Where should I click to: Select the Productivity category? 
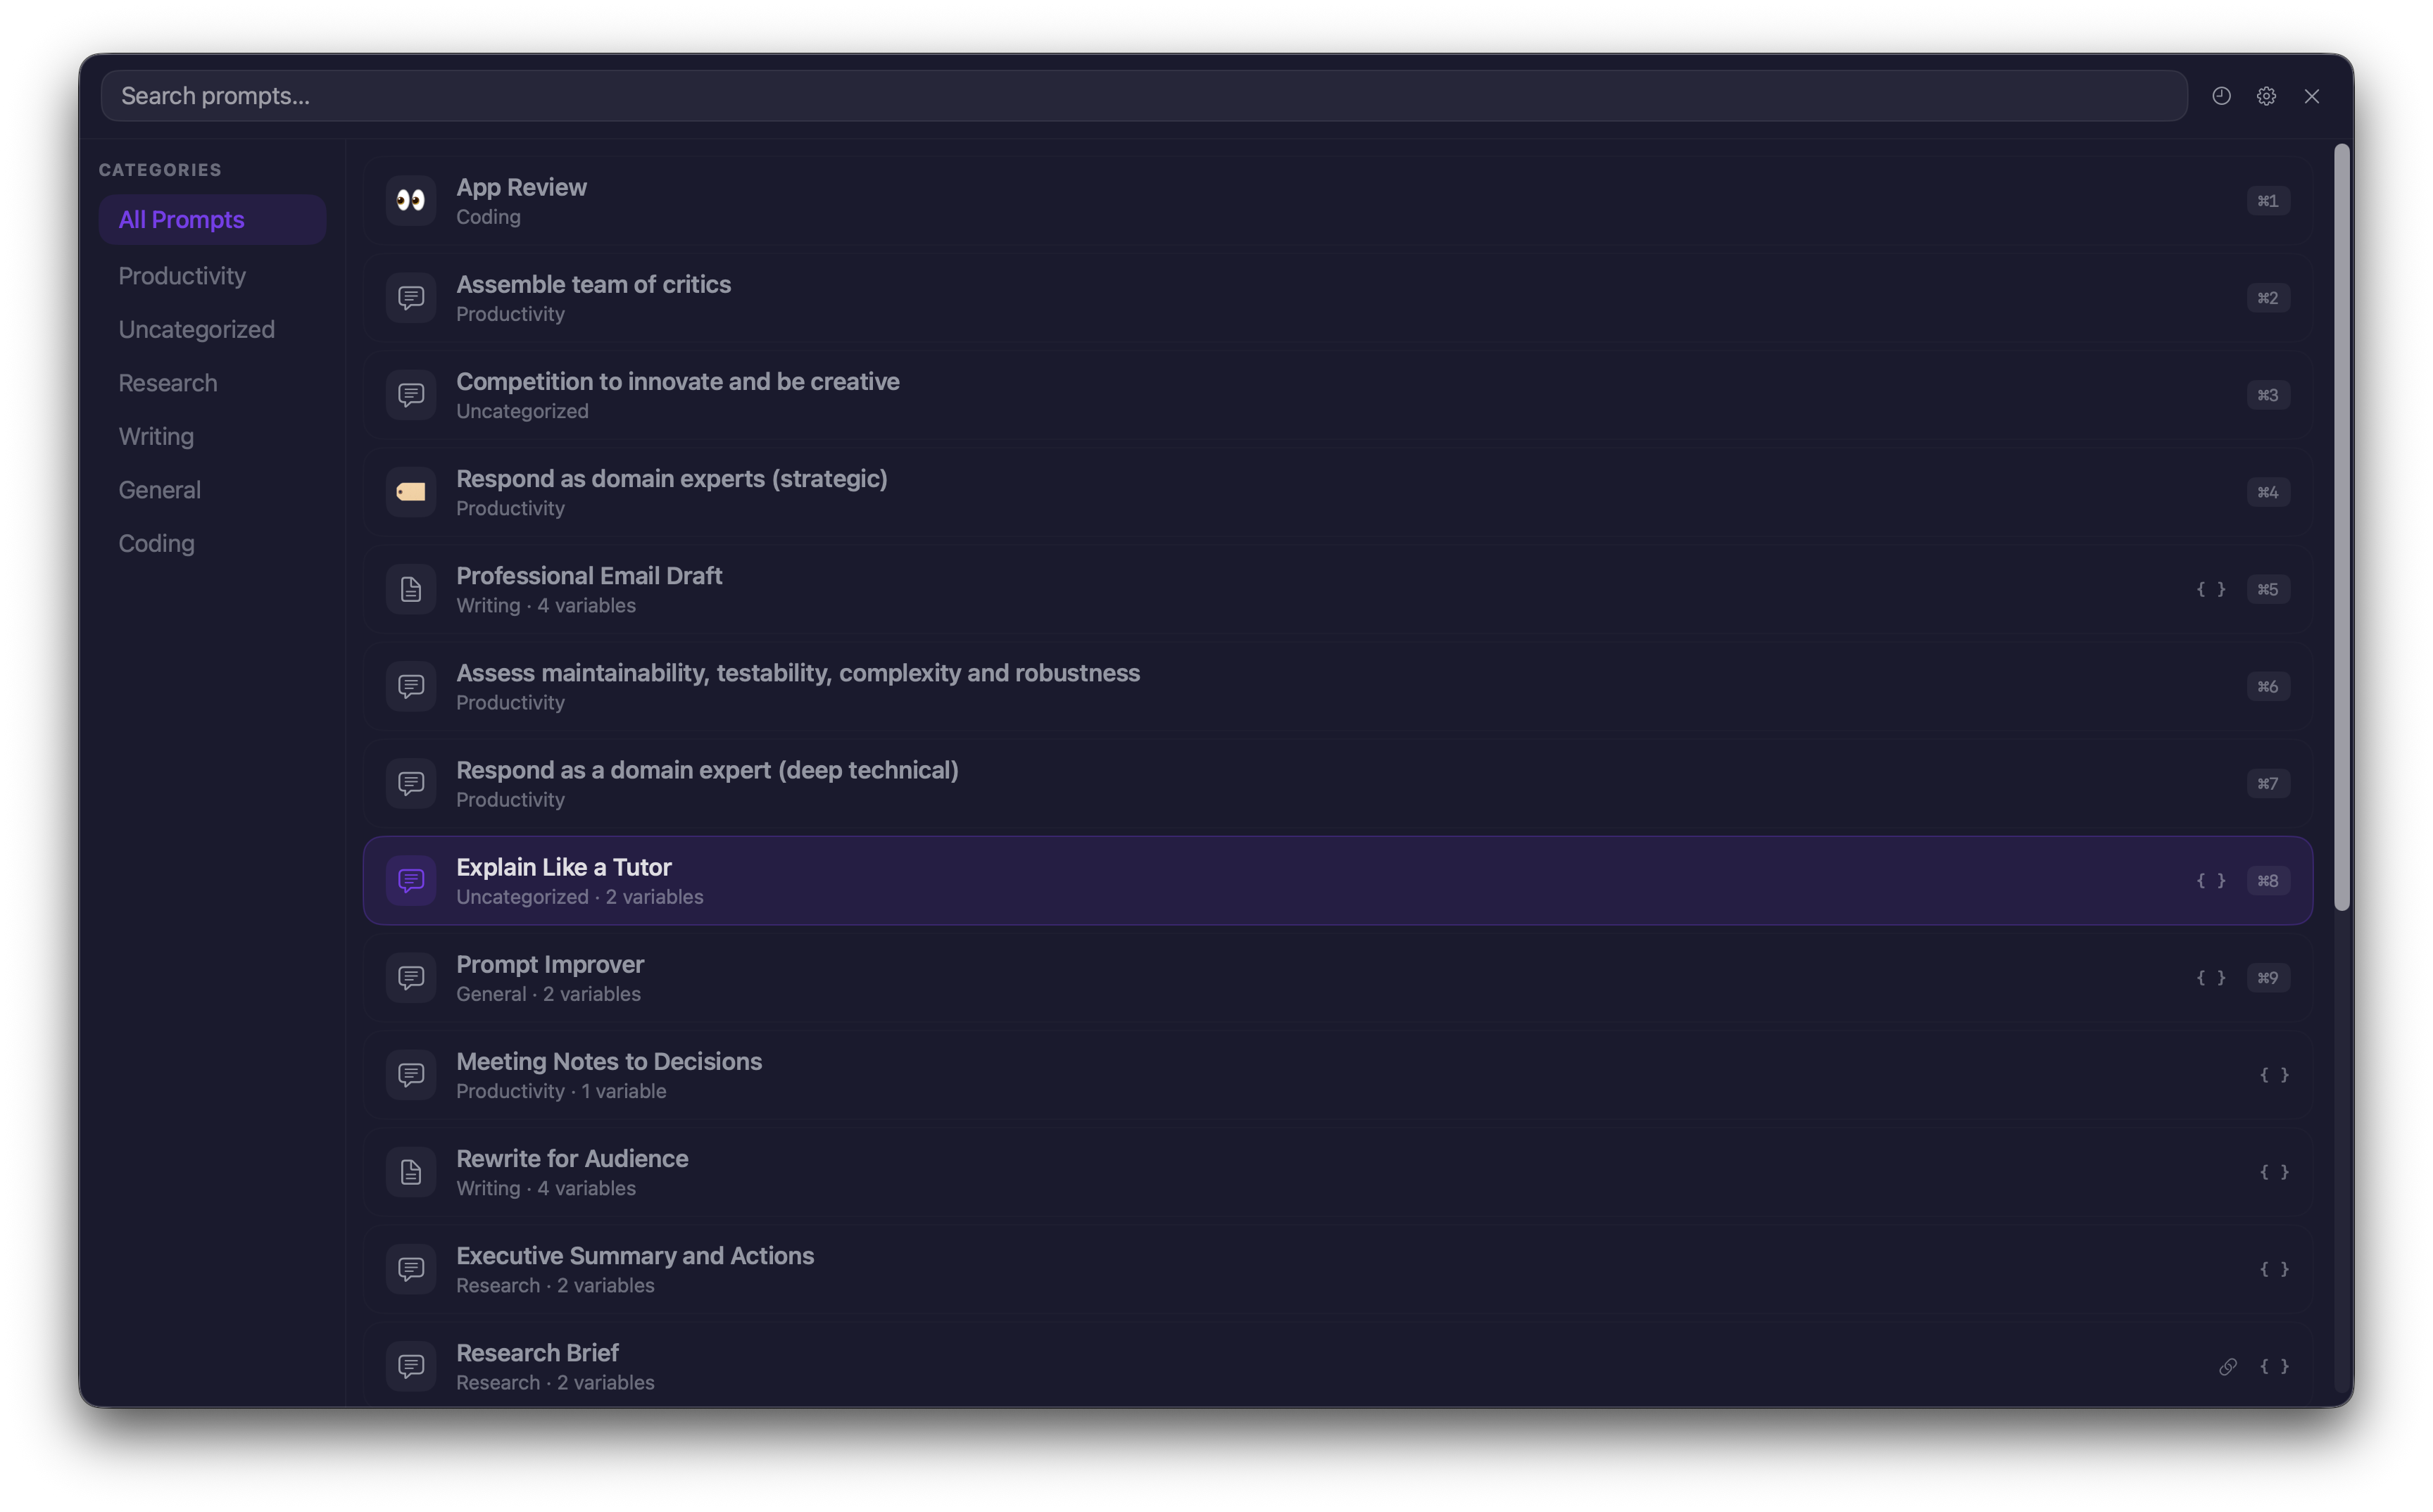pyautogui.click(x=182, y=276)
